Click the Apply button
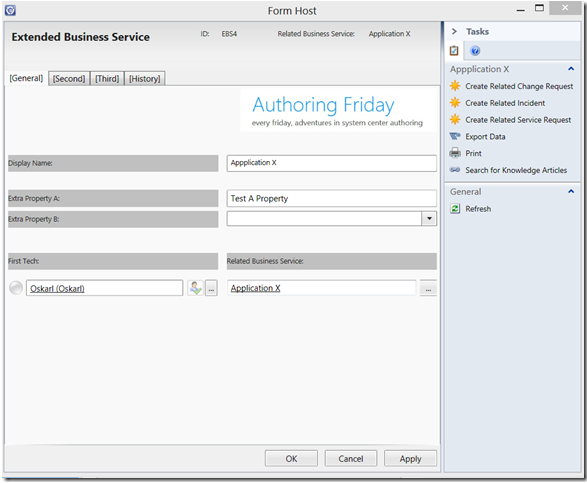The width and height of the screenshot is (587, 483). (410, 459)
